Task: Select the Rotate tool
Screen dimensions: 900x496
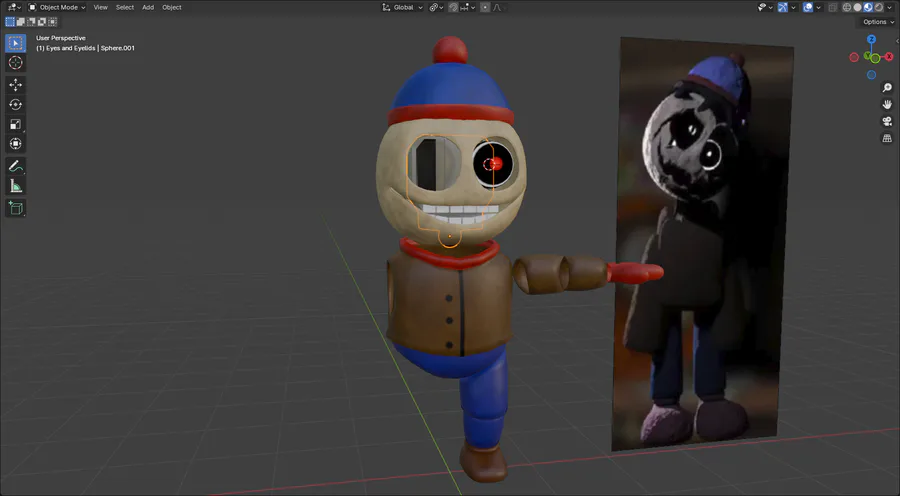Action: tap(15, 104)
